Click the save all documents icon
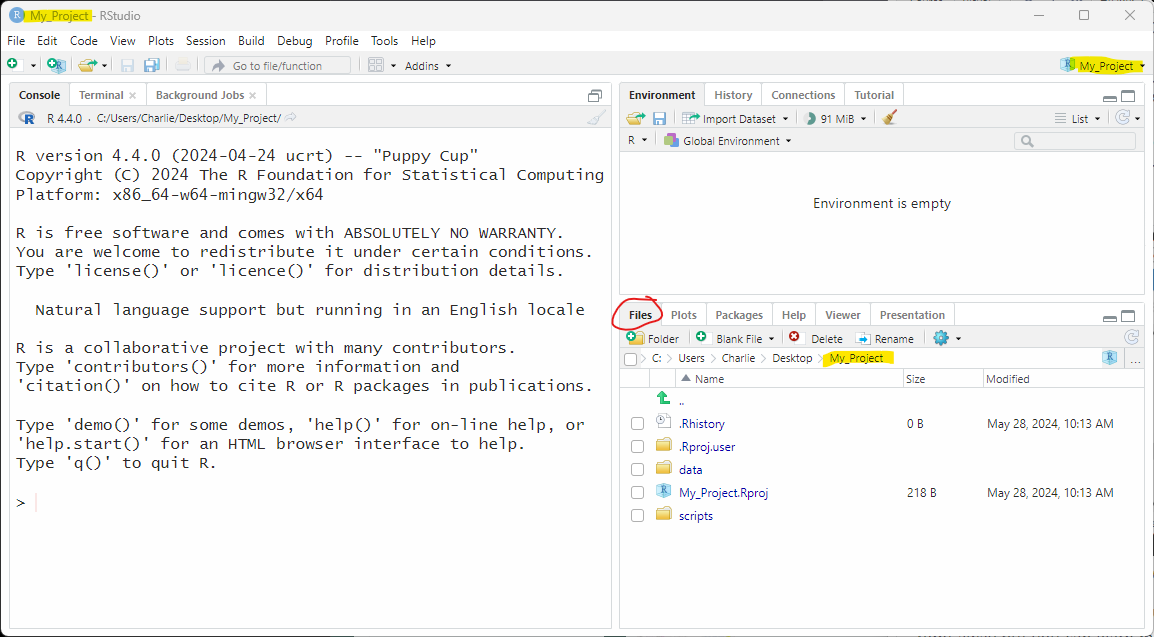 click(x=151, y=65)
